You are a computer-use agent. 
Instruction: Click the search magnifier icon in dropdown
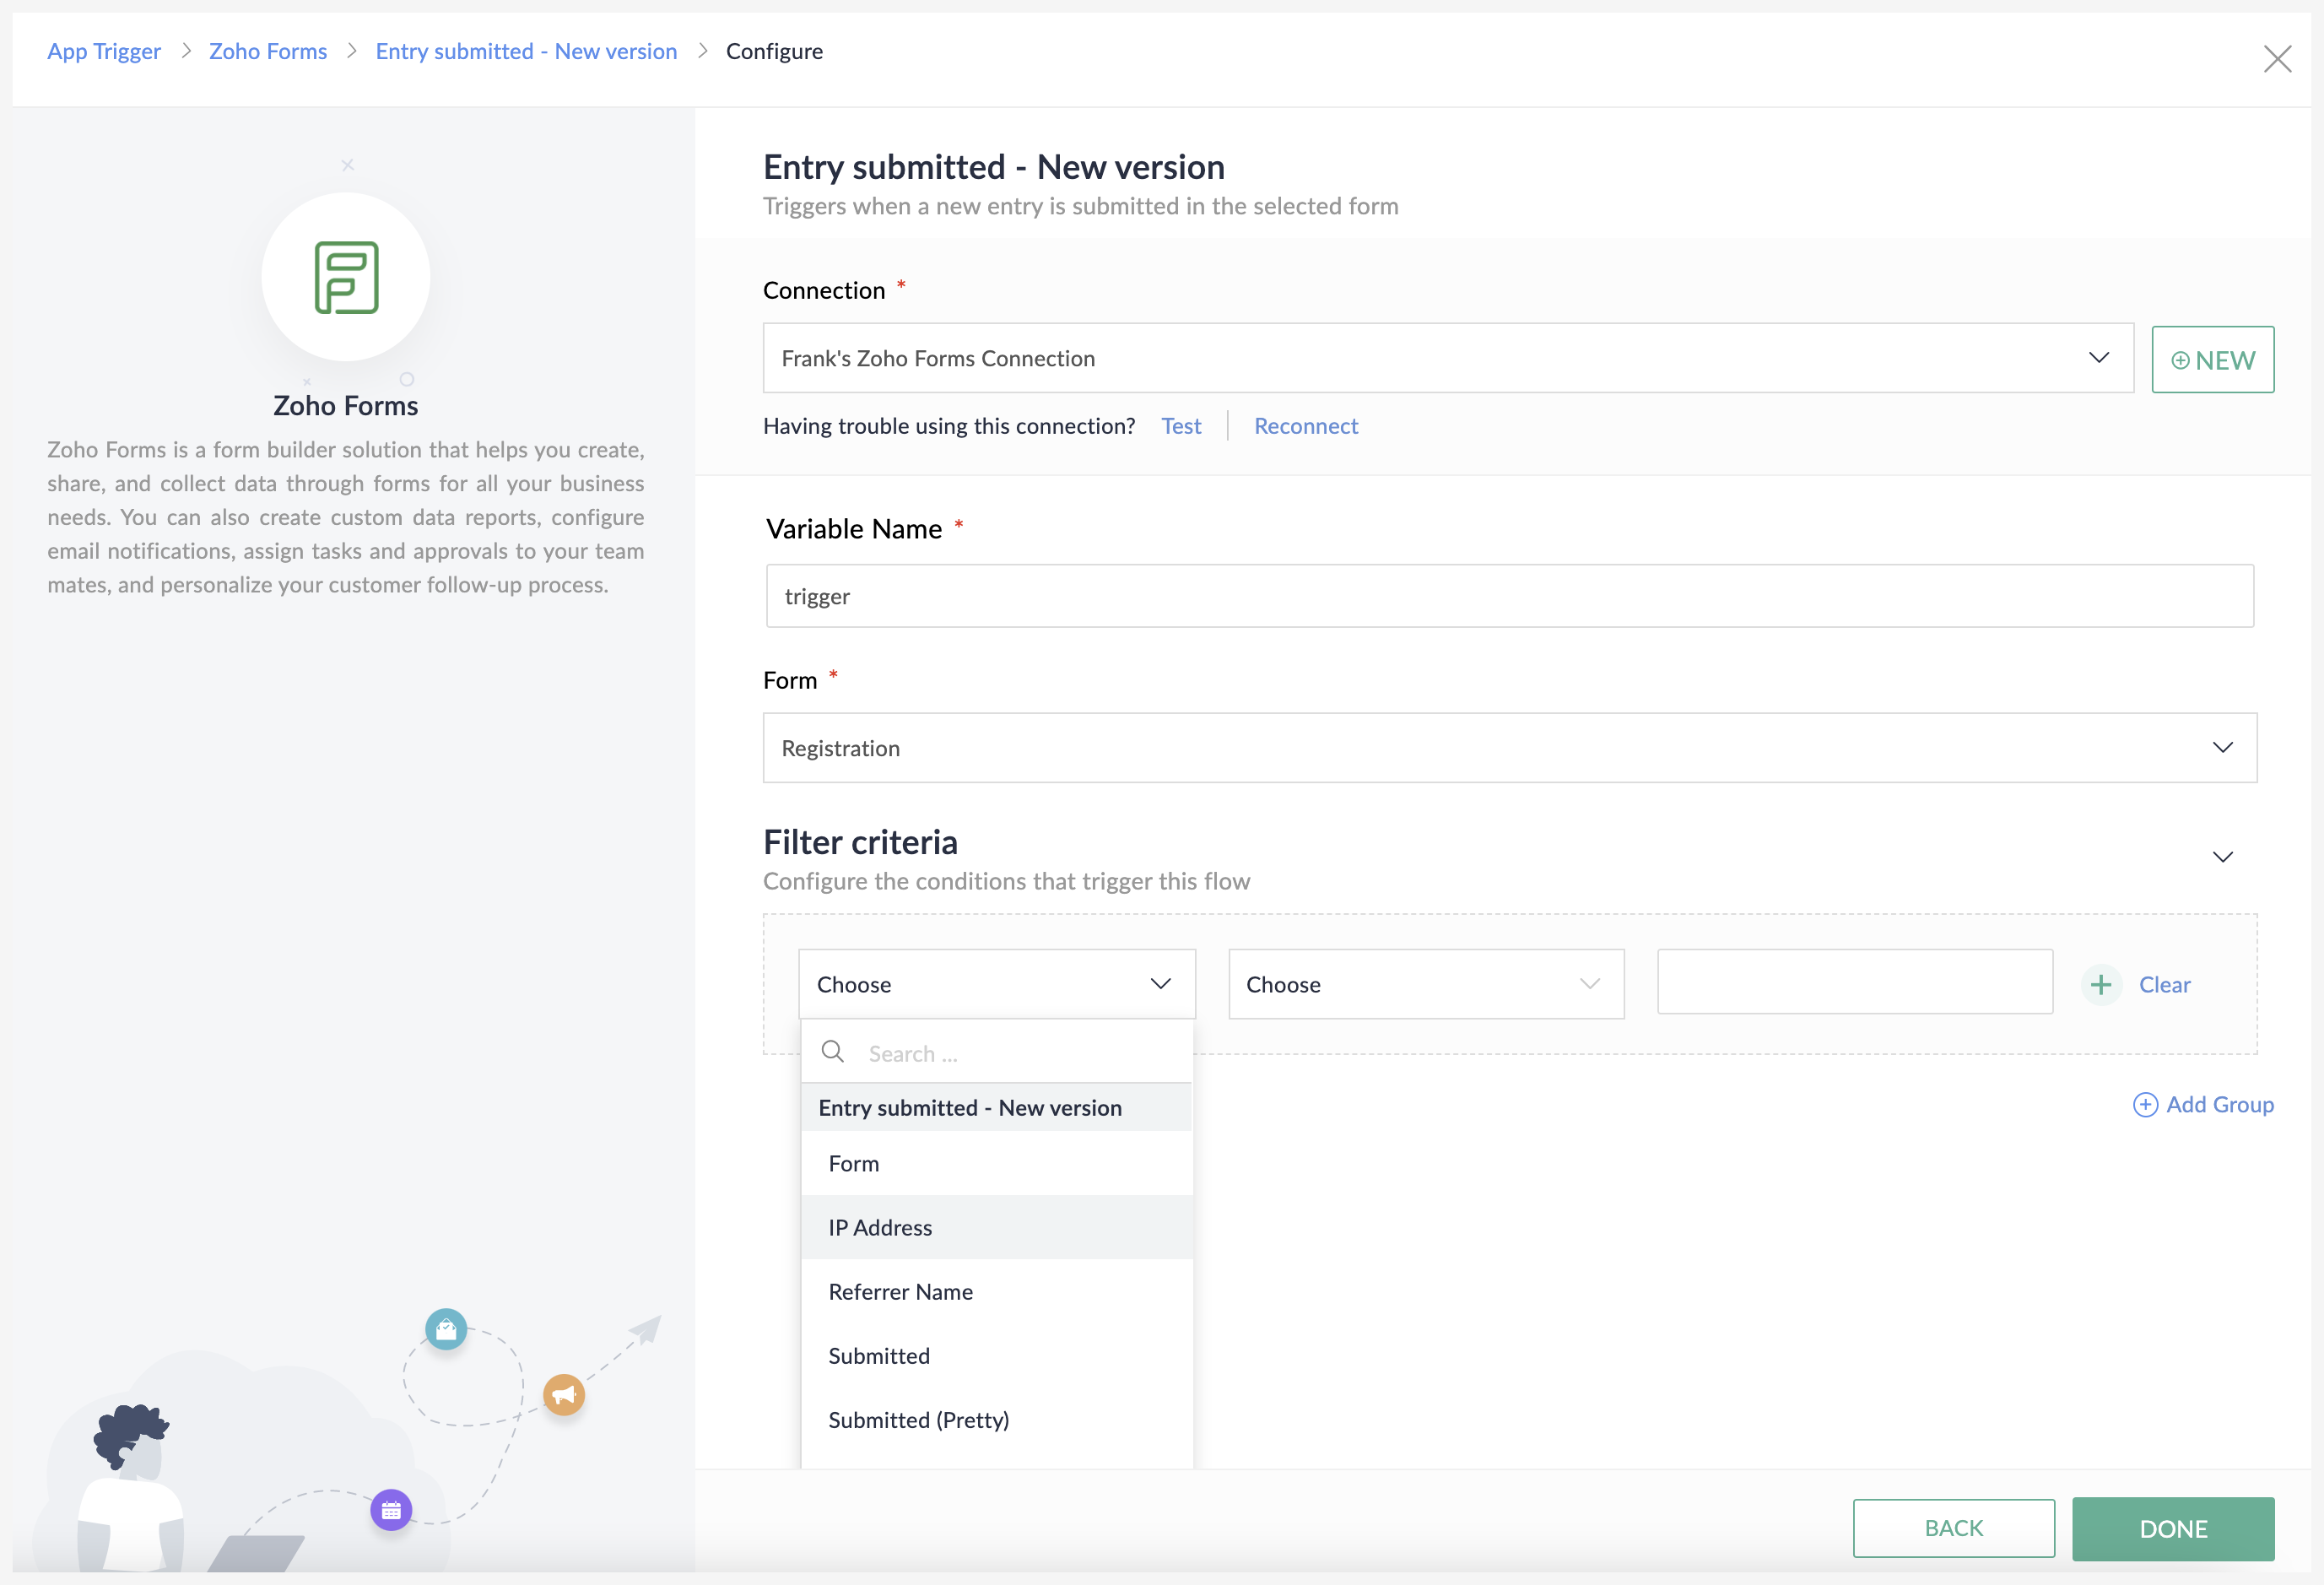click(832, 1052)
